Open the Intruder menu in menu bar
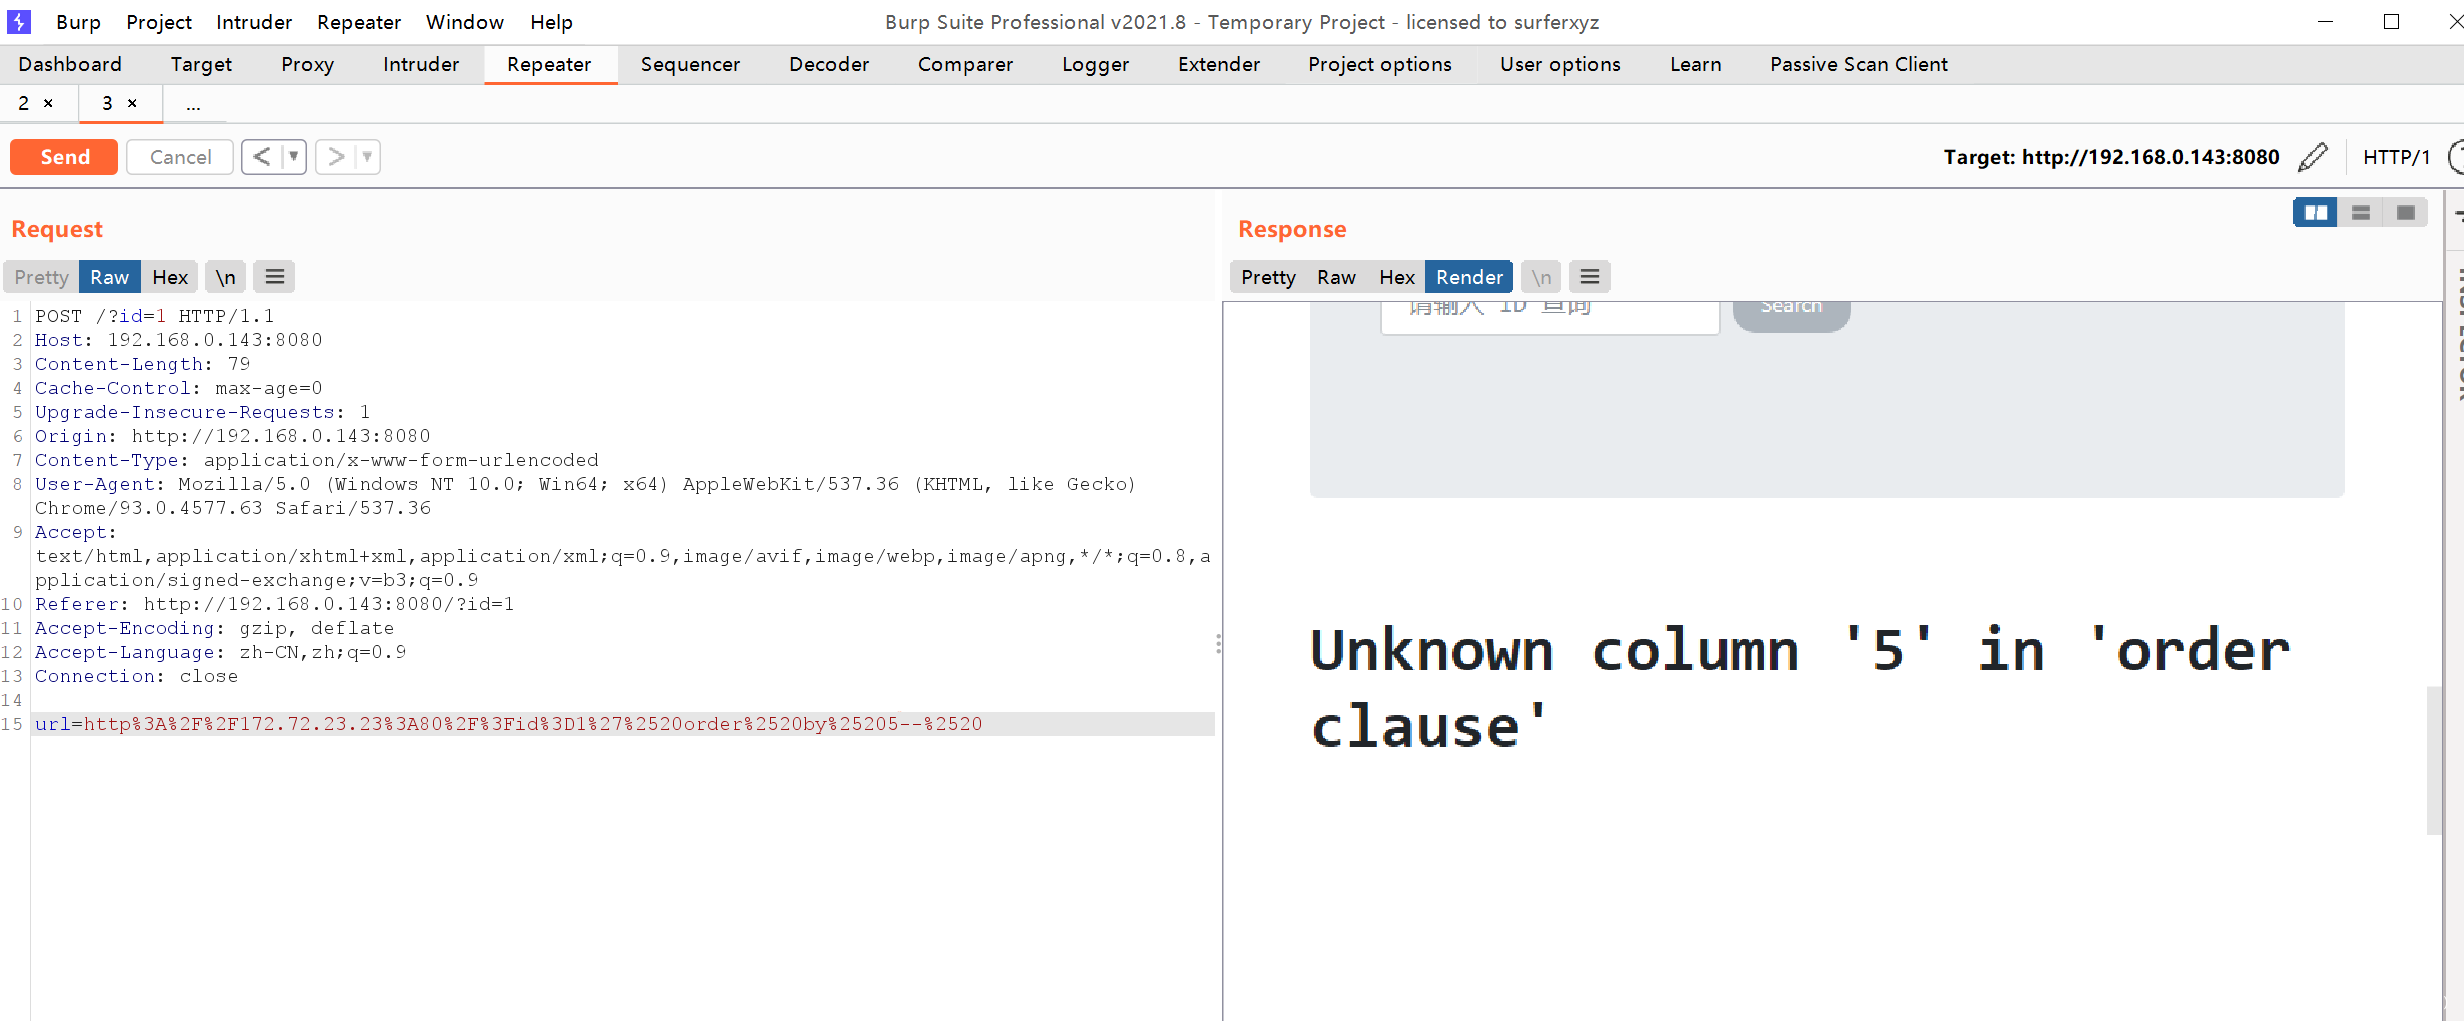The image size is (2464, 1021). (254, 22)
